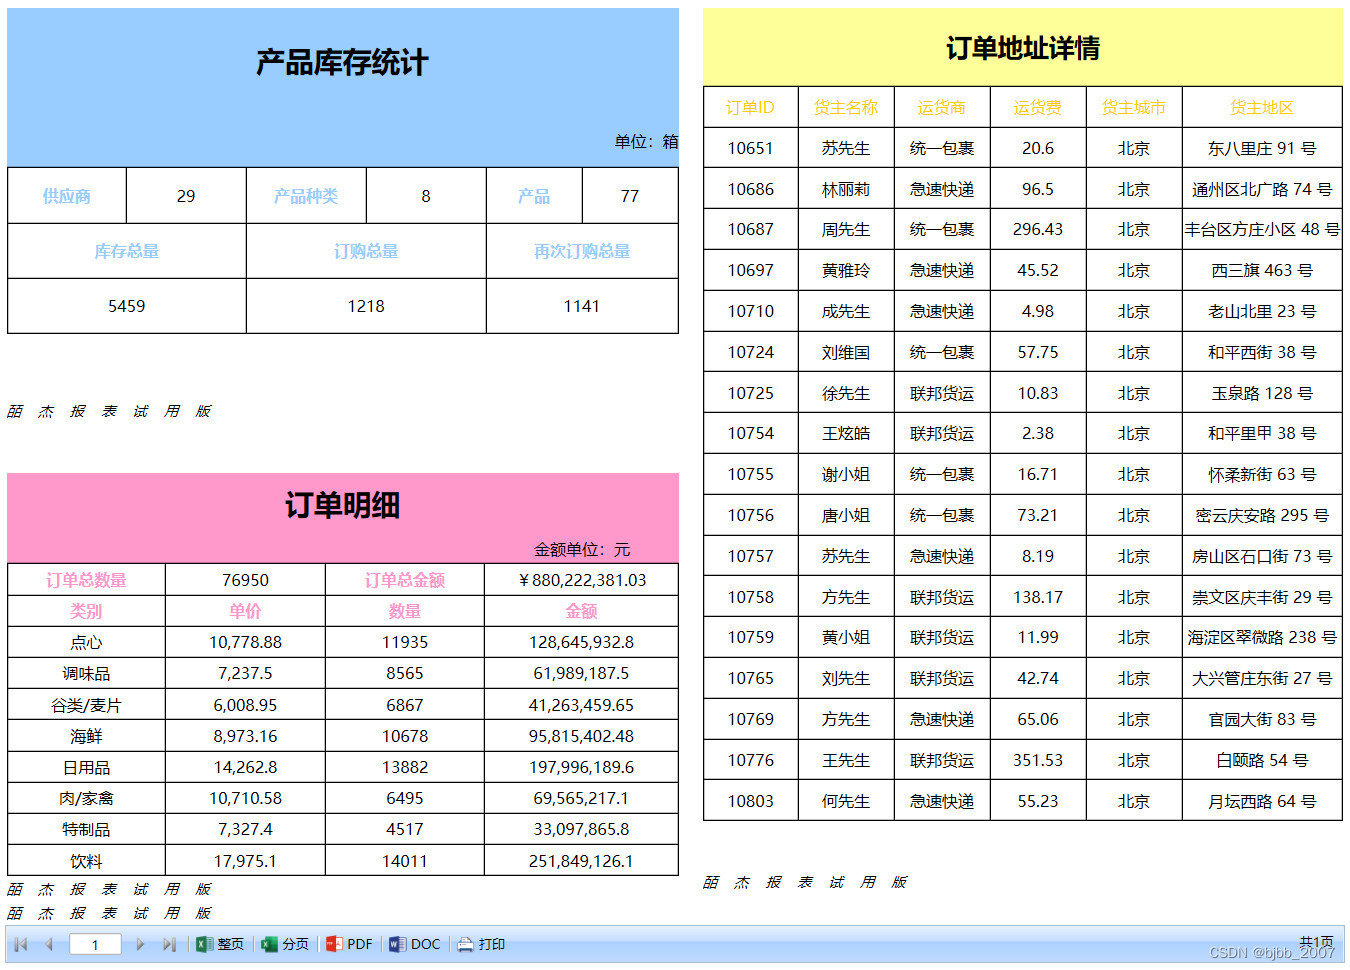The height and width of the screenshot is (970, 1350).
Task: Click the 单价 column header
Action: click(x=245, y=611)
